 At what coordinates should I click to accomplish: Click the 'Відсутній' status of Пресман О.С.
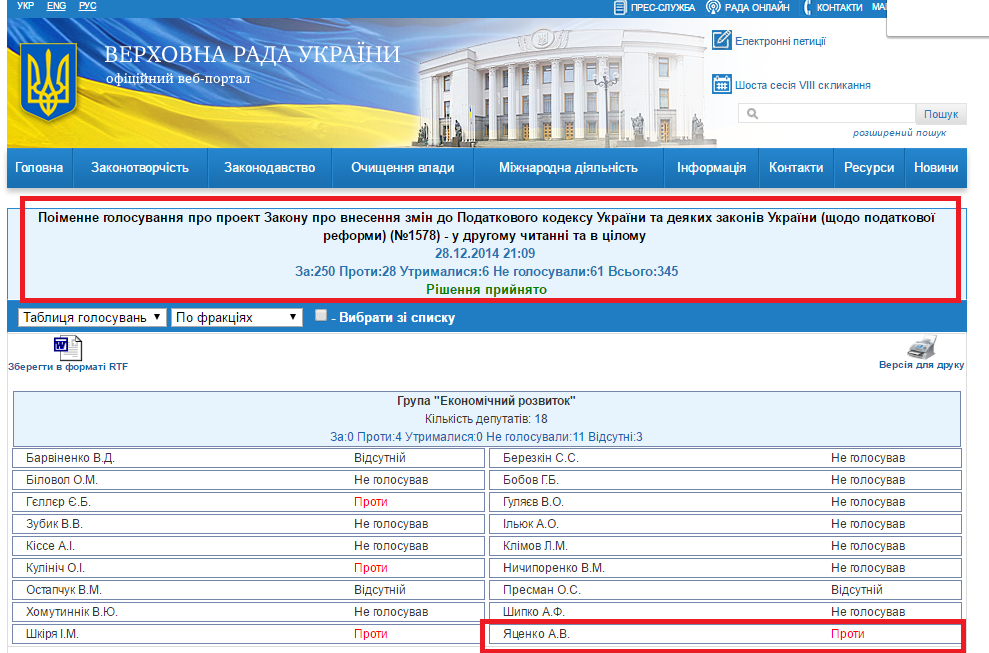[857, 591]
